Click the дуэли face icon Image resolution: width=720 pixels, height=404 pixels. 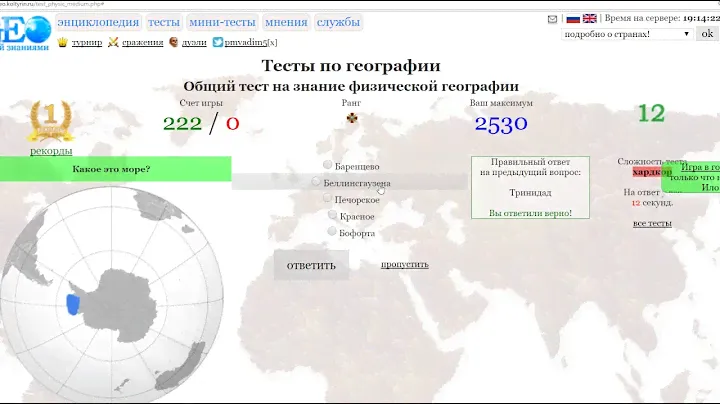(x=174, y=42)
